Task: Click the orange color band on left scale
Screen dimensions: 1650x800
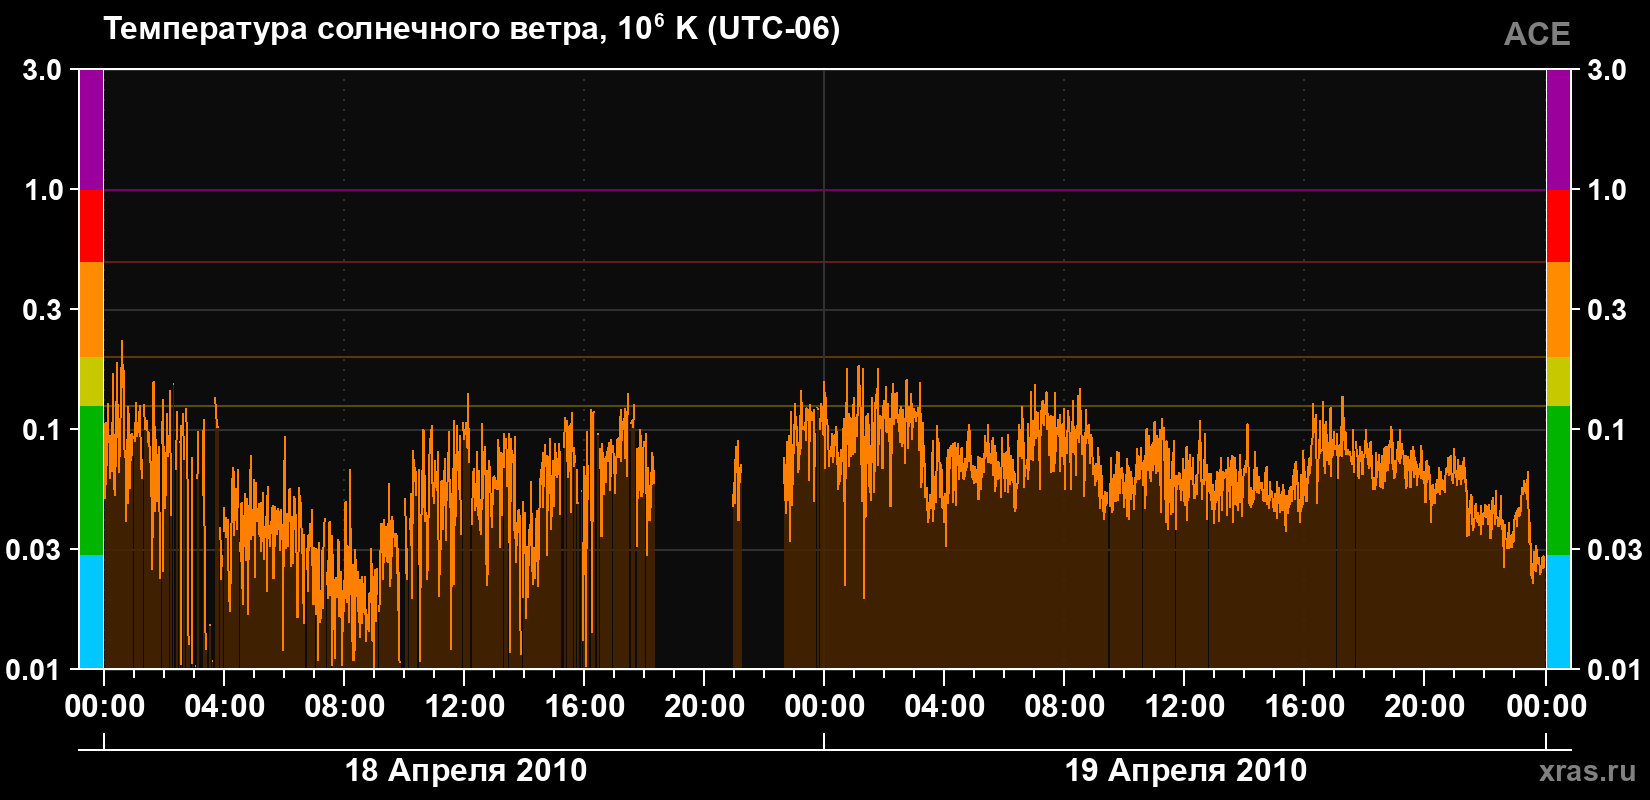Action: coord(91,310)
